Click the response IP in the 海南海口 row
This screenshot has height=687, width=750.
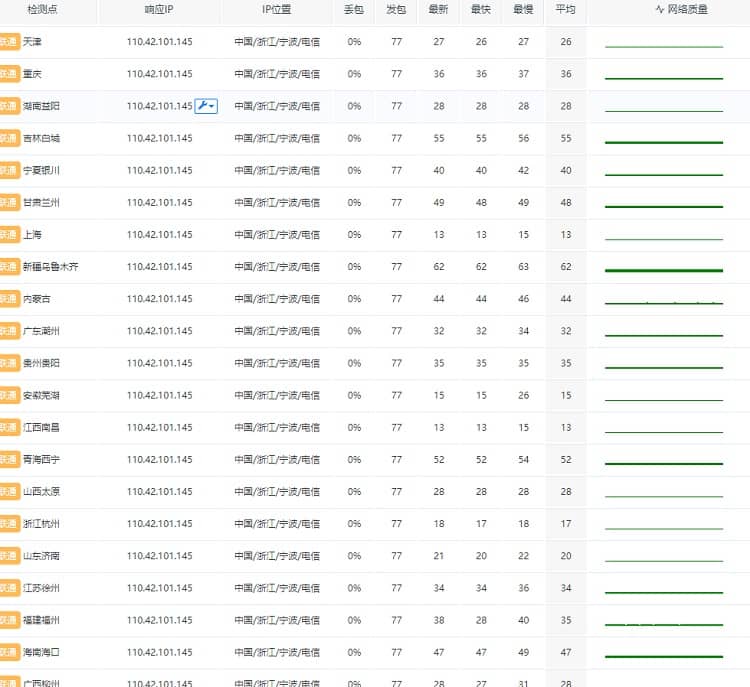pyautogui.click(x=160, y=652)
